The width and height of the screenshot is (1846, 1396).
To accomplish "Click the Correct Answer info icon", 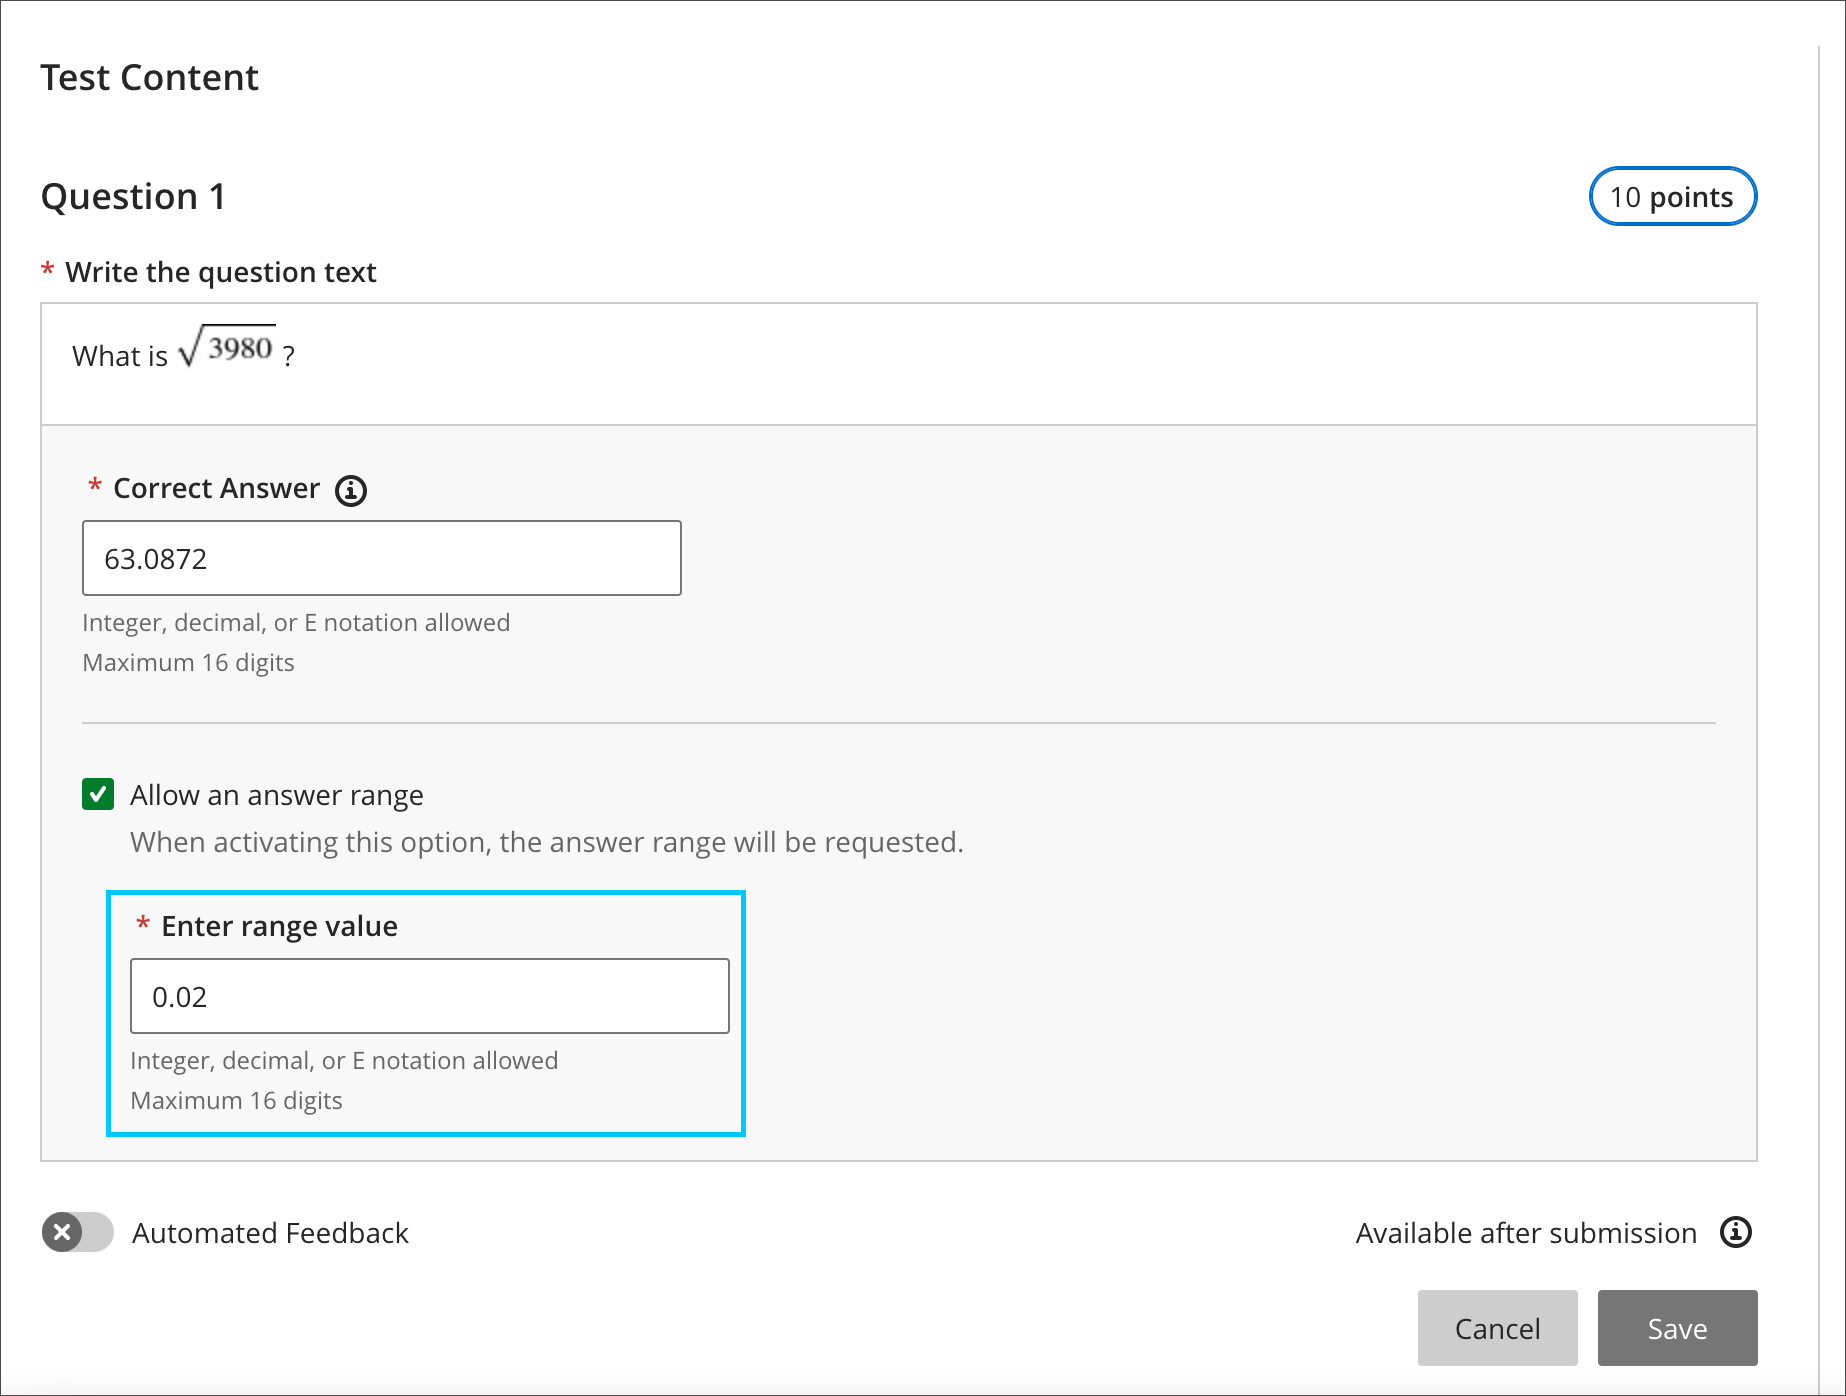I will (350, 491).
